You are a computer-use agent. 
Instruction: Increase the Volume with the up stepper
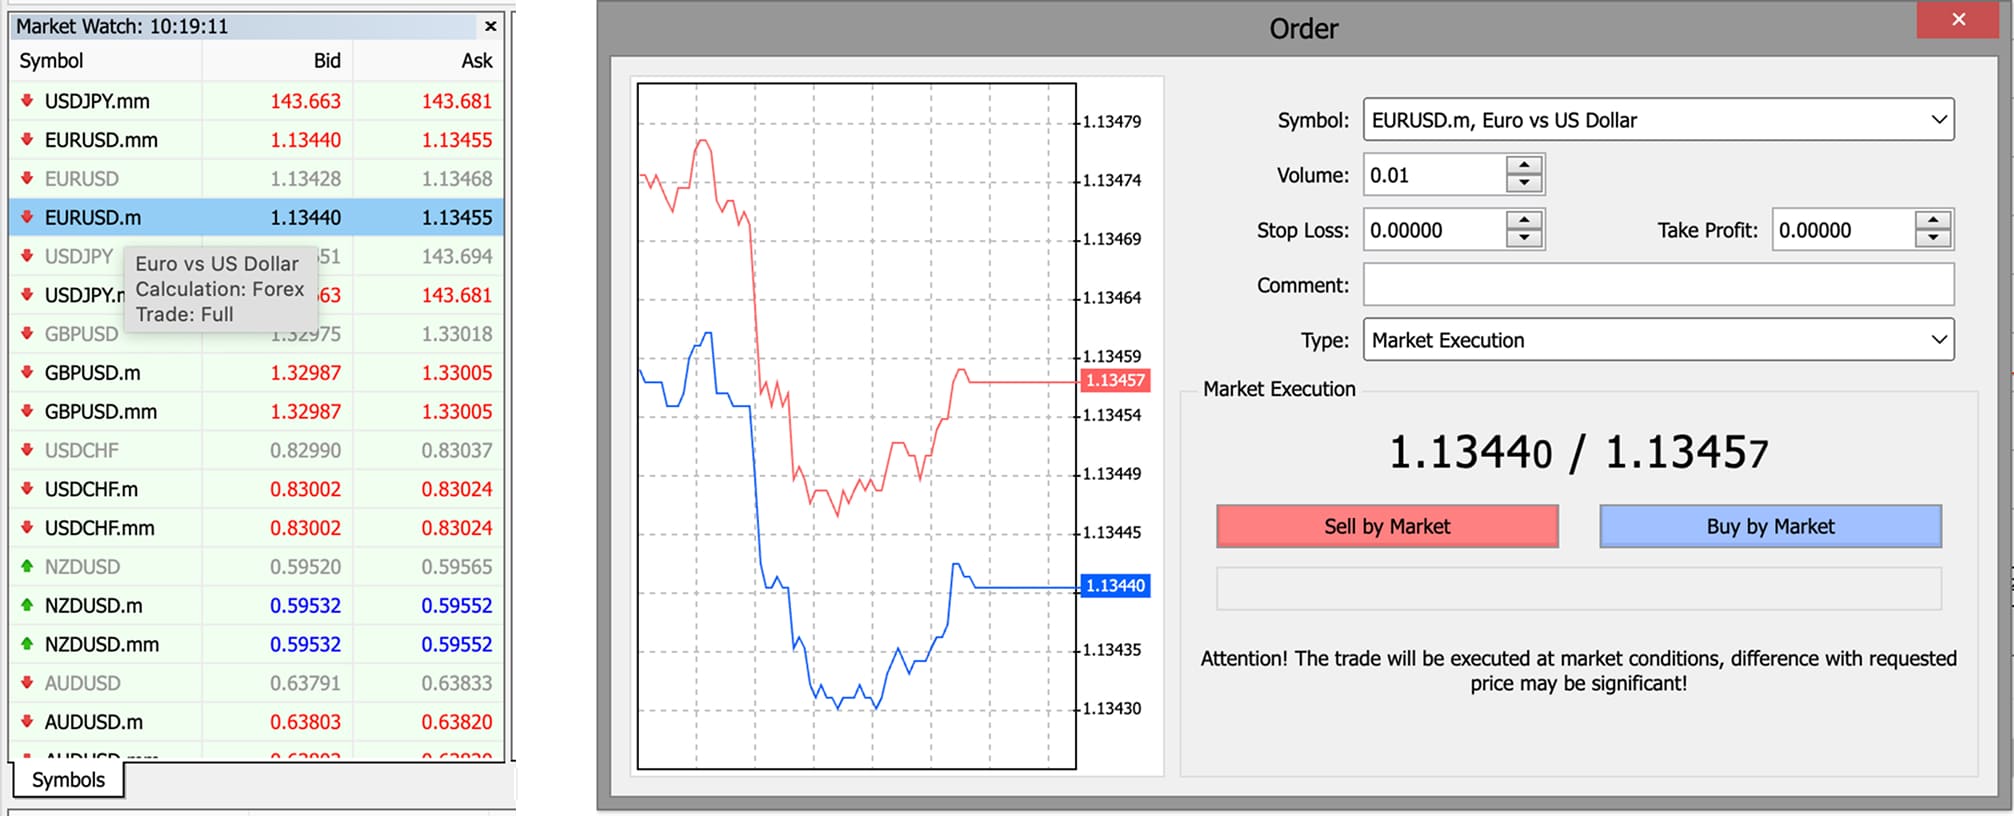1523,165
